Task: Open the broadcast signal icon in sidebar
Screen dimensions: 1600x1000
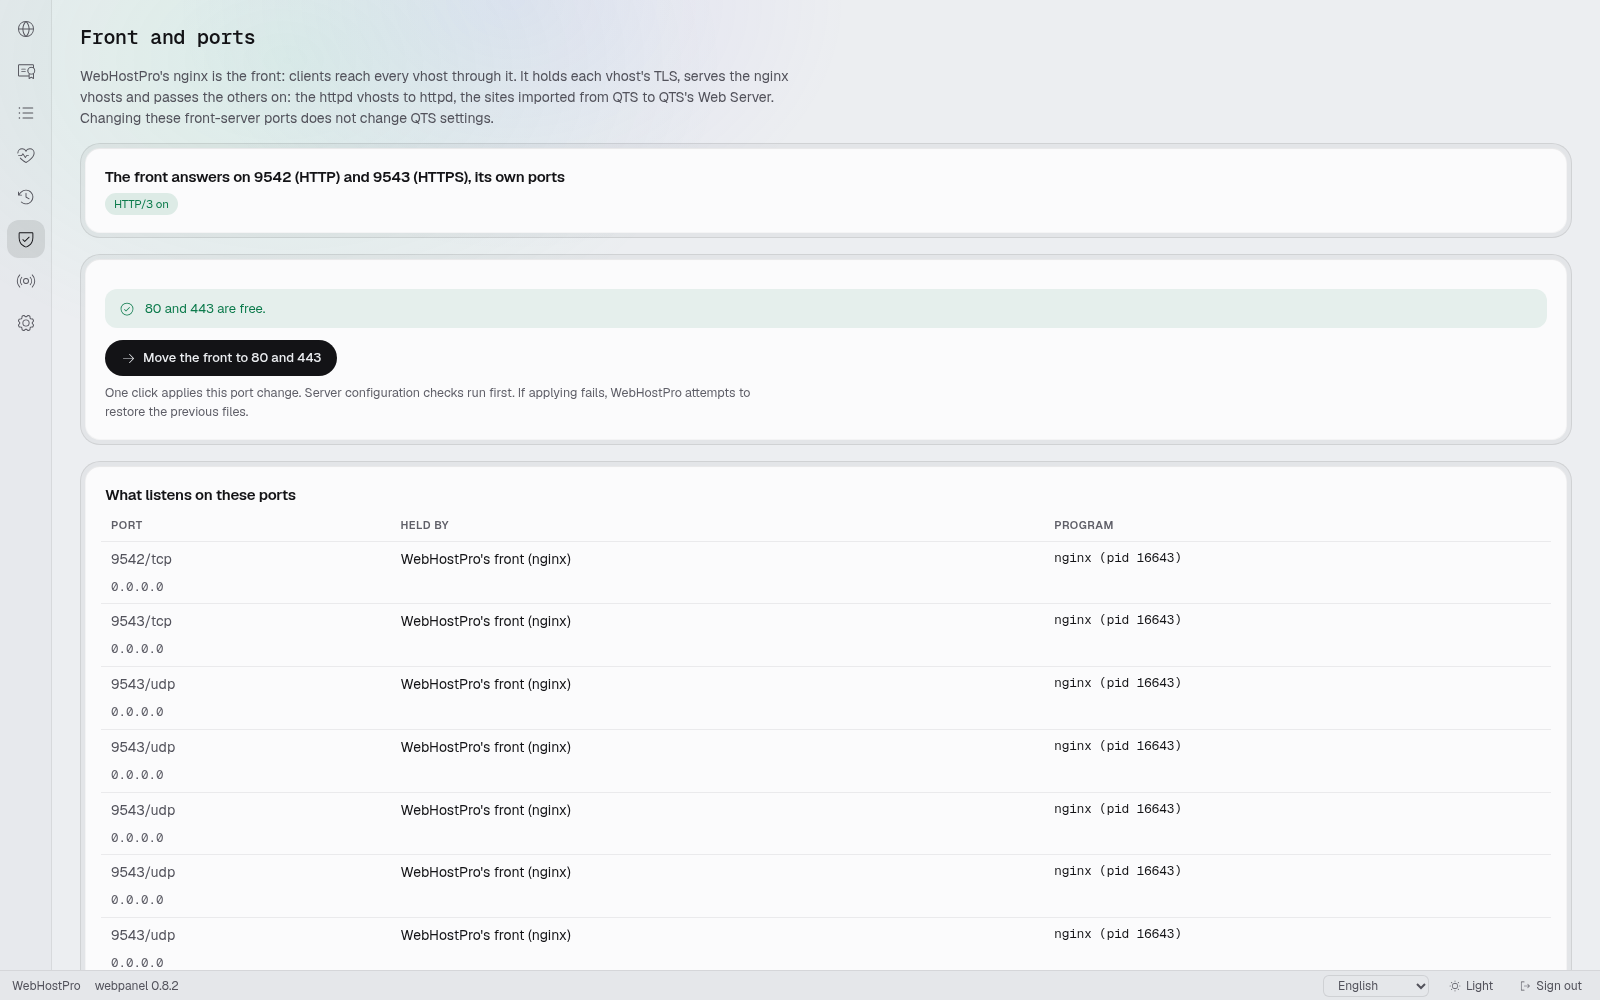Action: pyautogui.click(x=26, y=281)
